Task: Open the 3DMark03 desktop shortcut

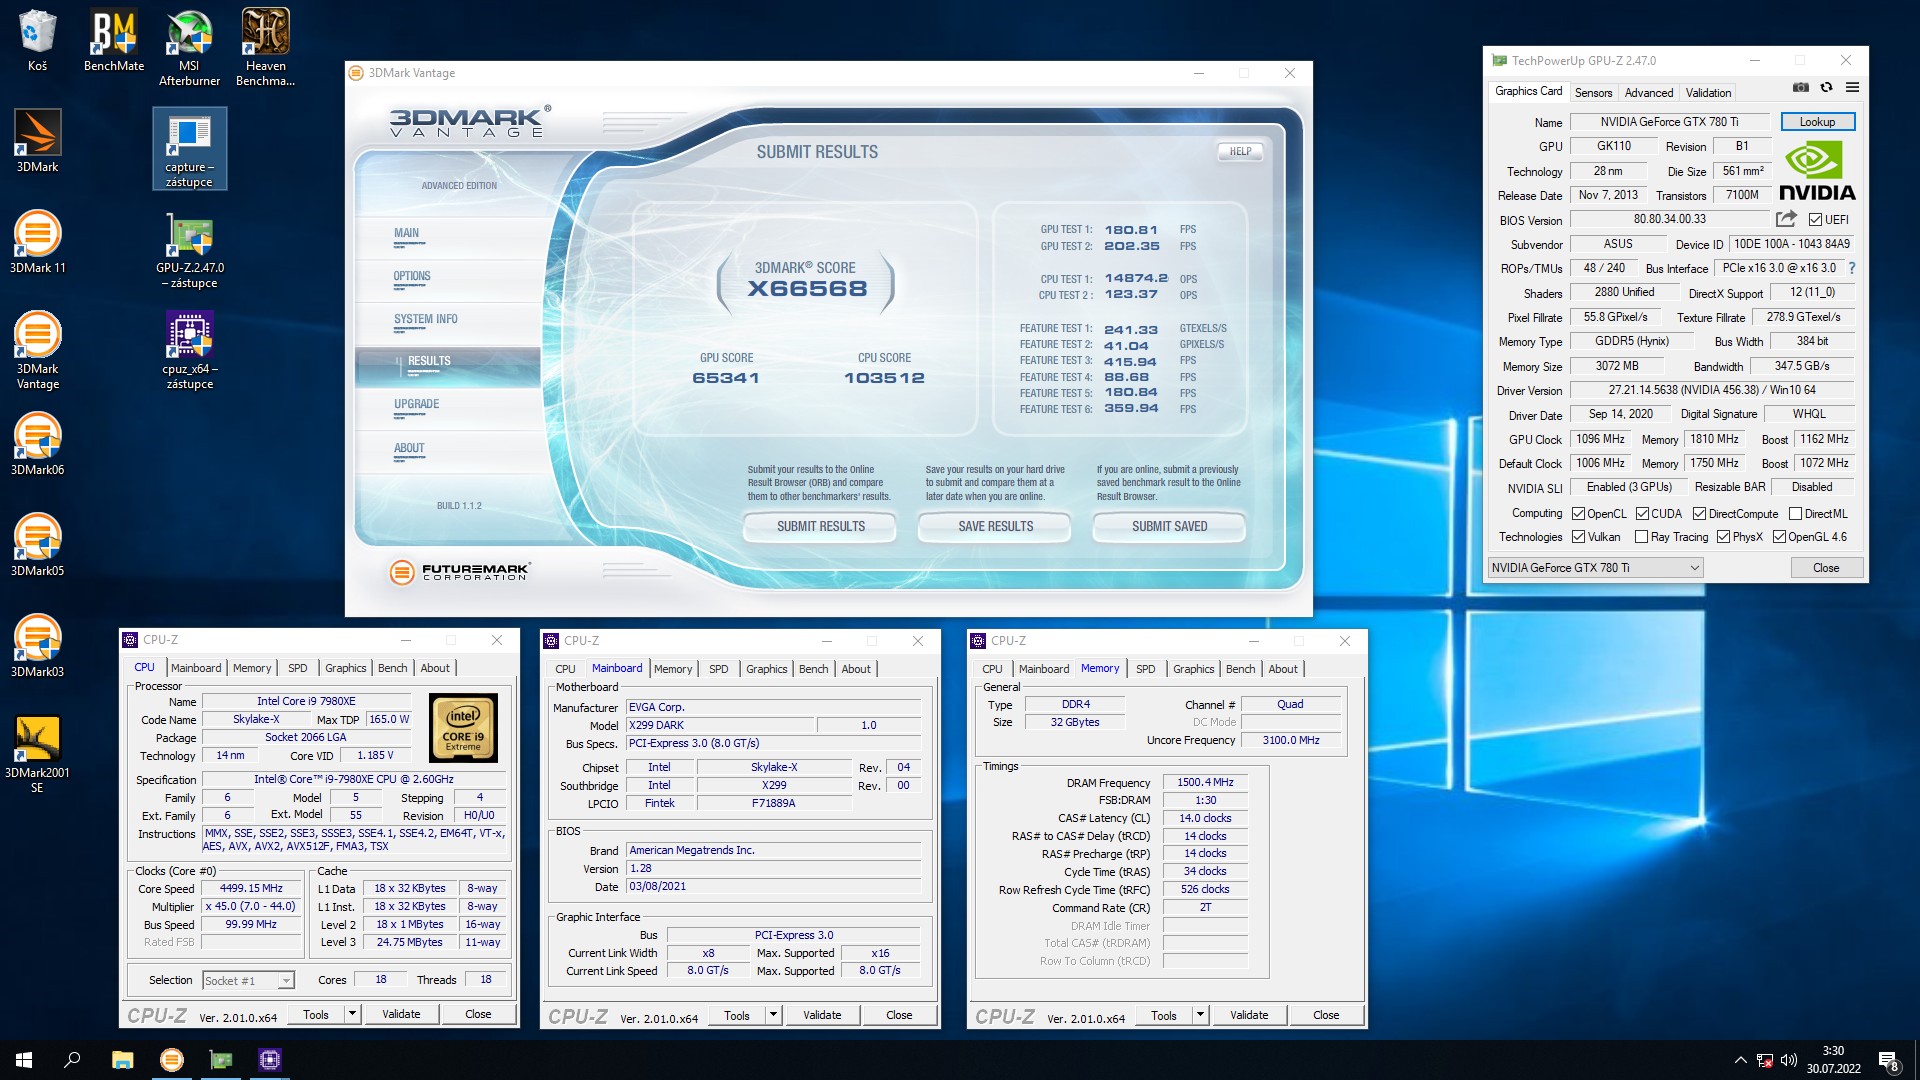Action: [37, 646]
